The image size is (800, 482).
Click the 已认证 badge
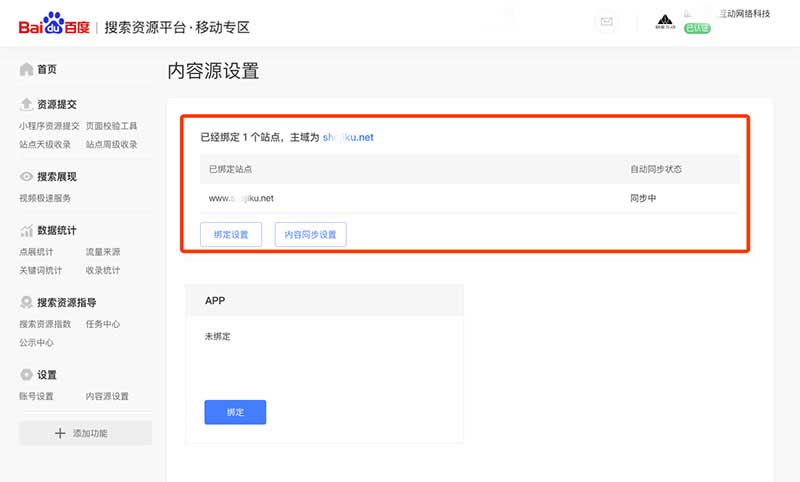click(697, 29)
